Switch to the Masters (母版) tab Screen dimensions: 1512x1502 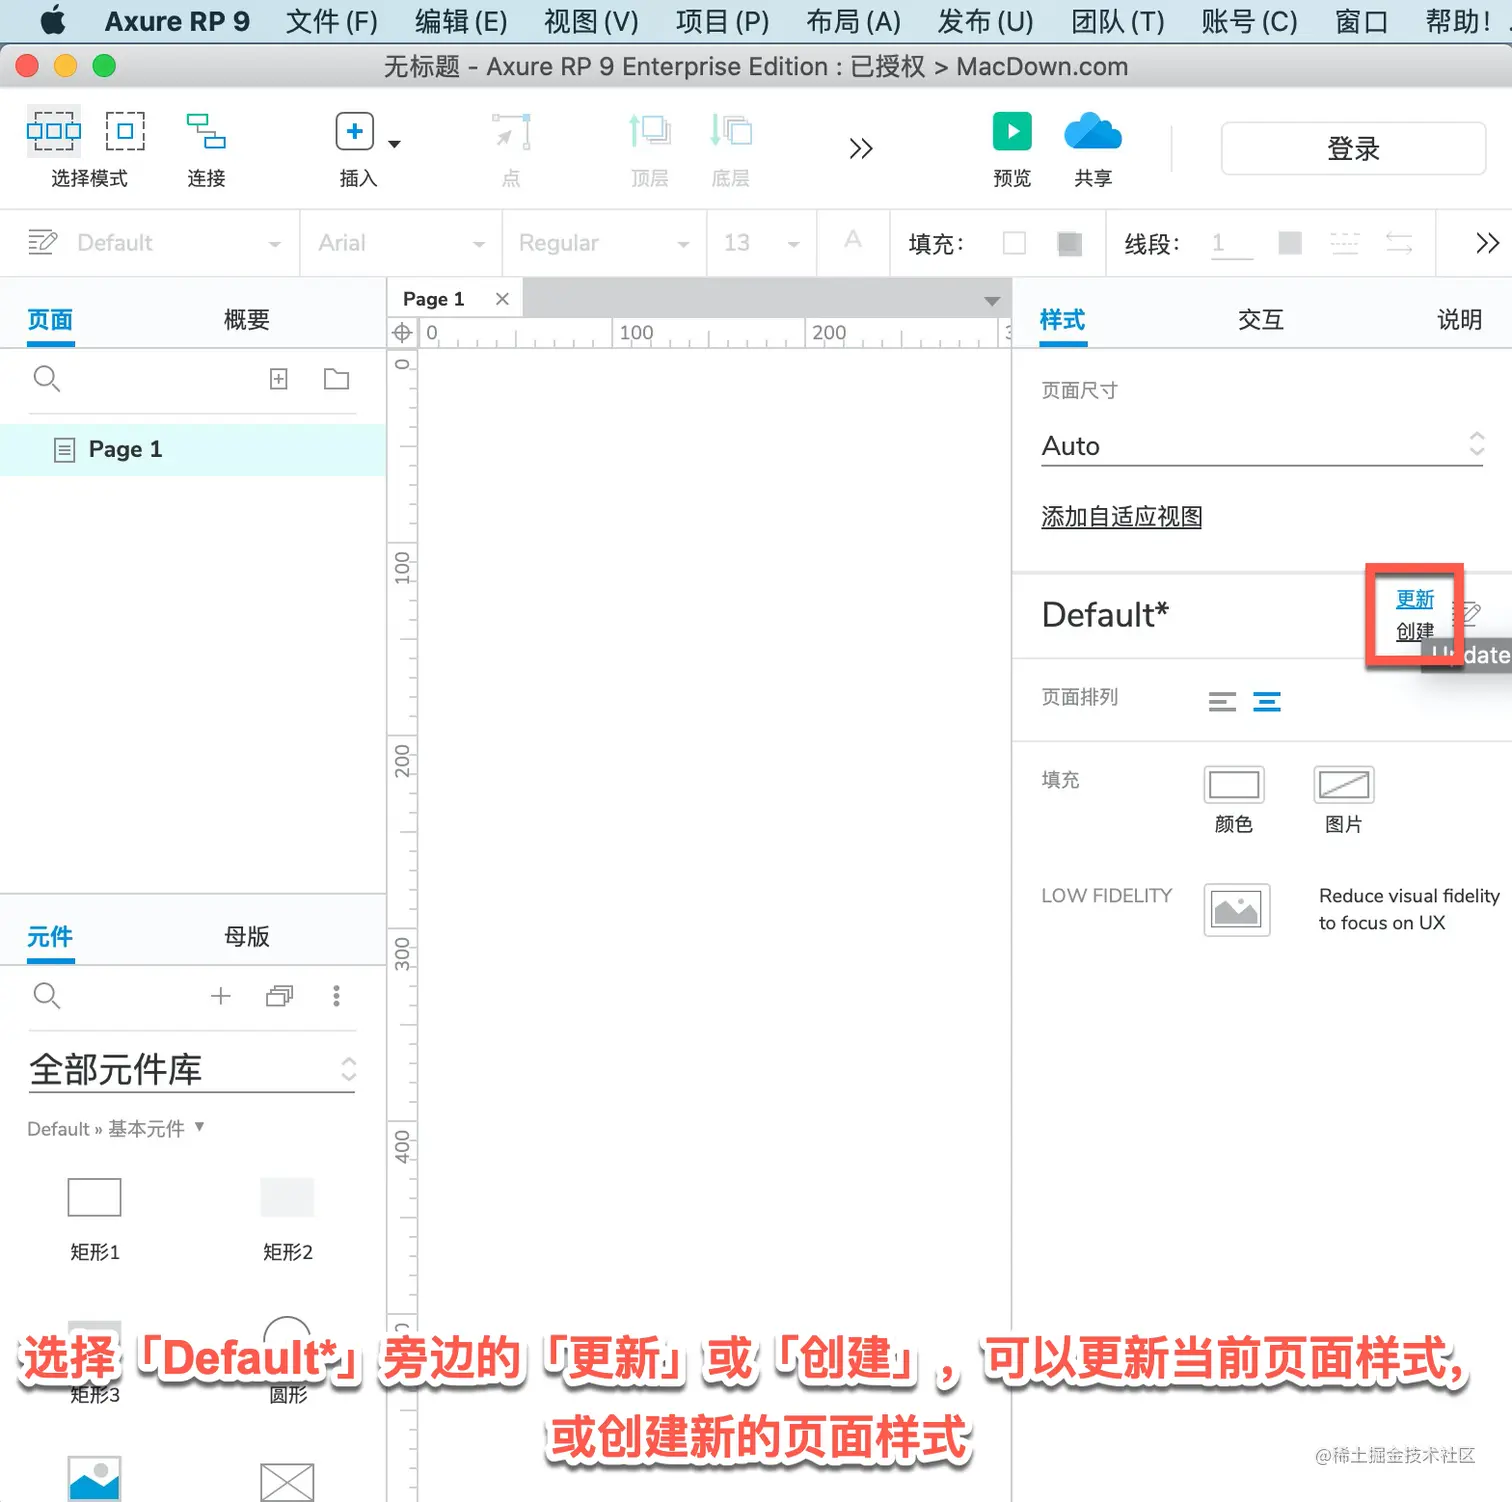coord(247,937)
